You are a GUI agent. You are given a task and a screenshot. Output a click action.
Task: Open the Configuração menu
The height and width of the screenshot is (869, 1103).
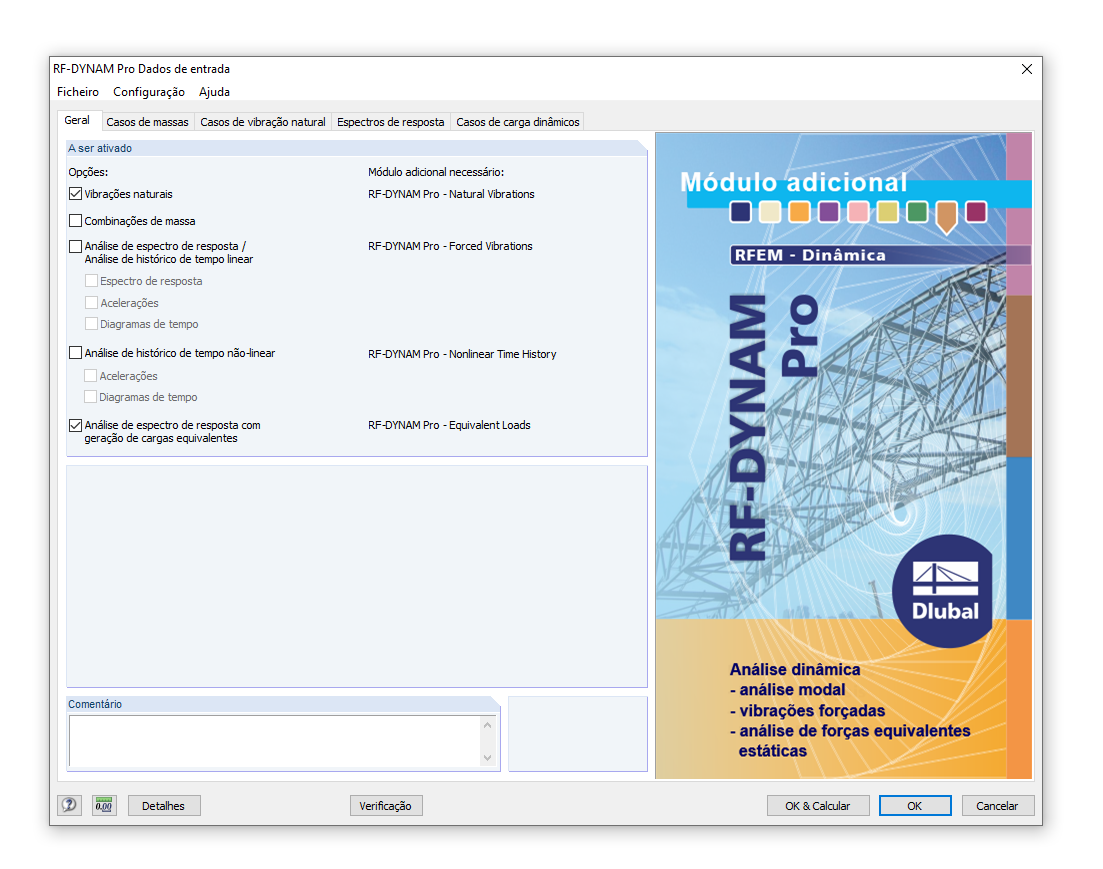[148, 91]
